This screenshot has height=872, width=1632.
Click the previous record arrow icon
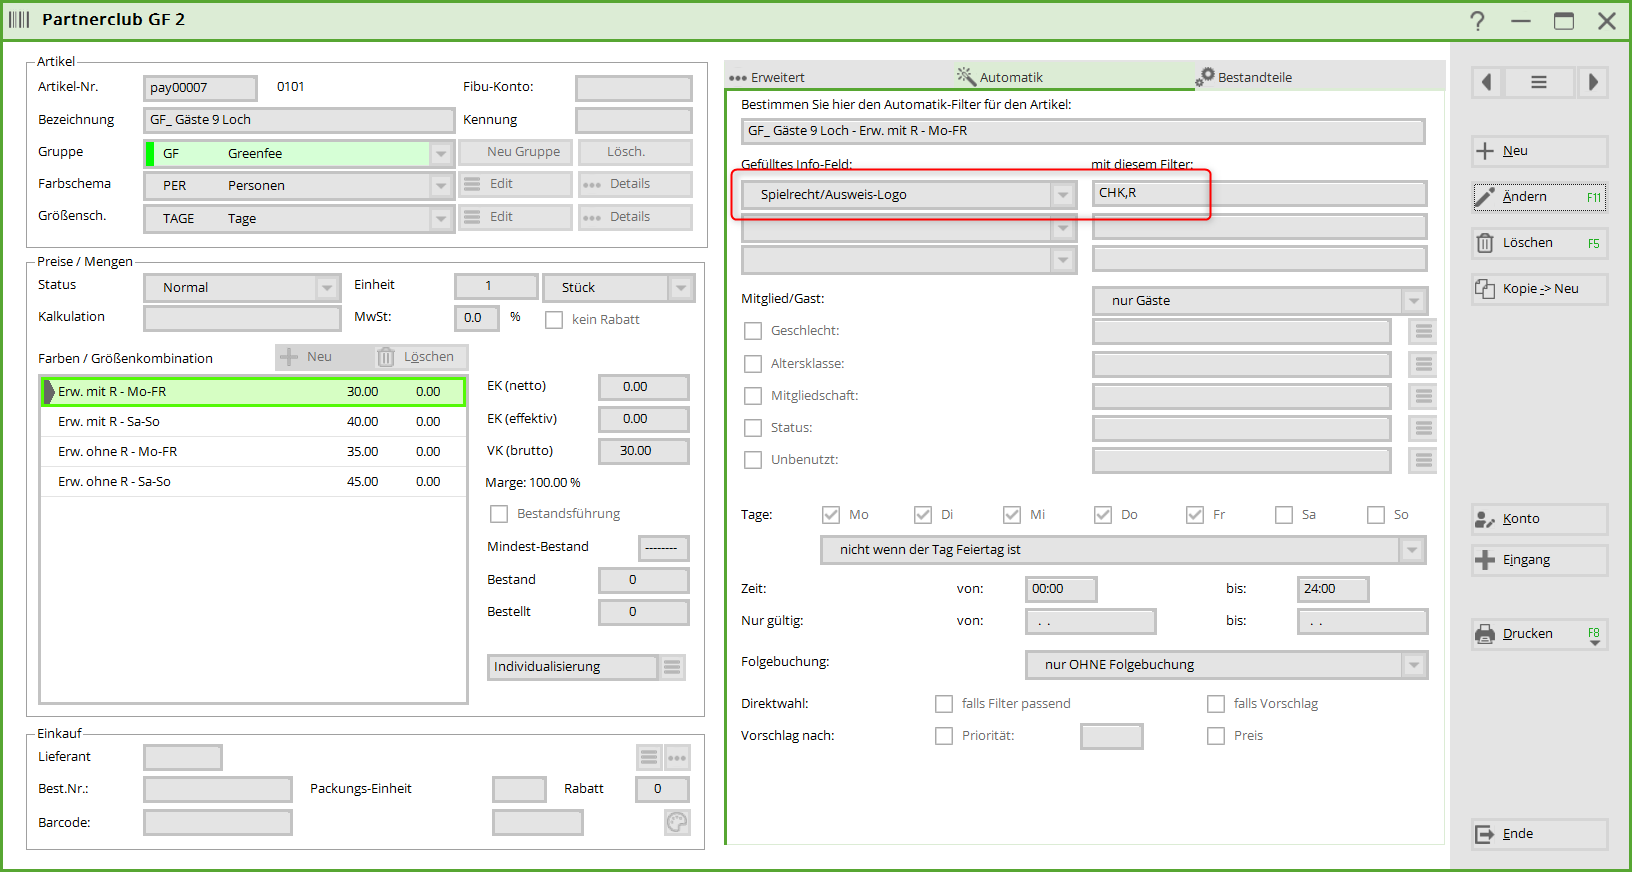[1487, 82]
